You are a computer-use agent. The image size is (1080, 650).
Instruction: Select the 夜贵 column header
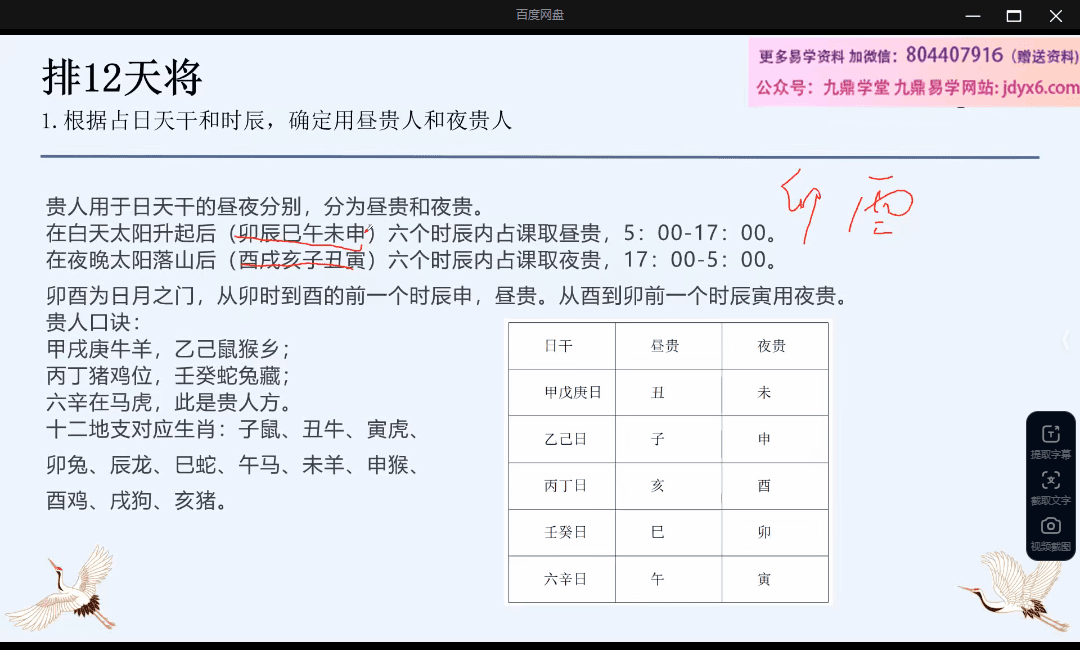pyautogui.click(x=771, y=346)
